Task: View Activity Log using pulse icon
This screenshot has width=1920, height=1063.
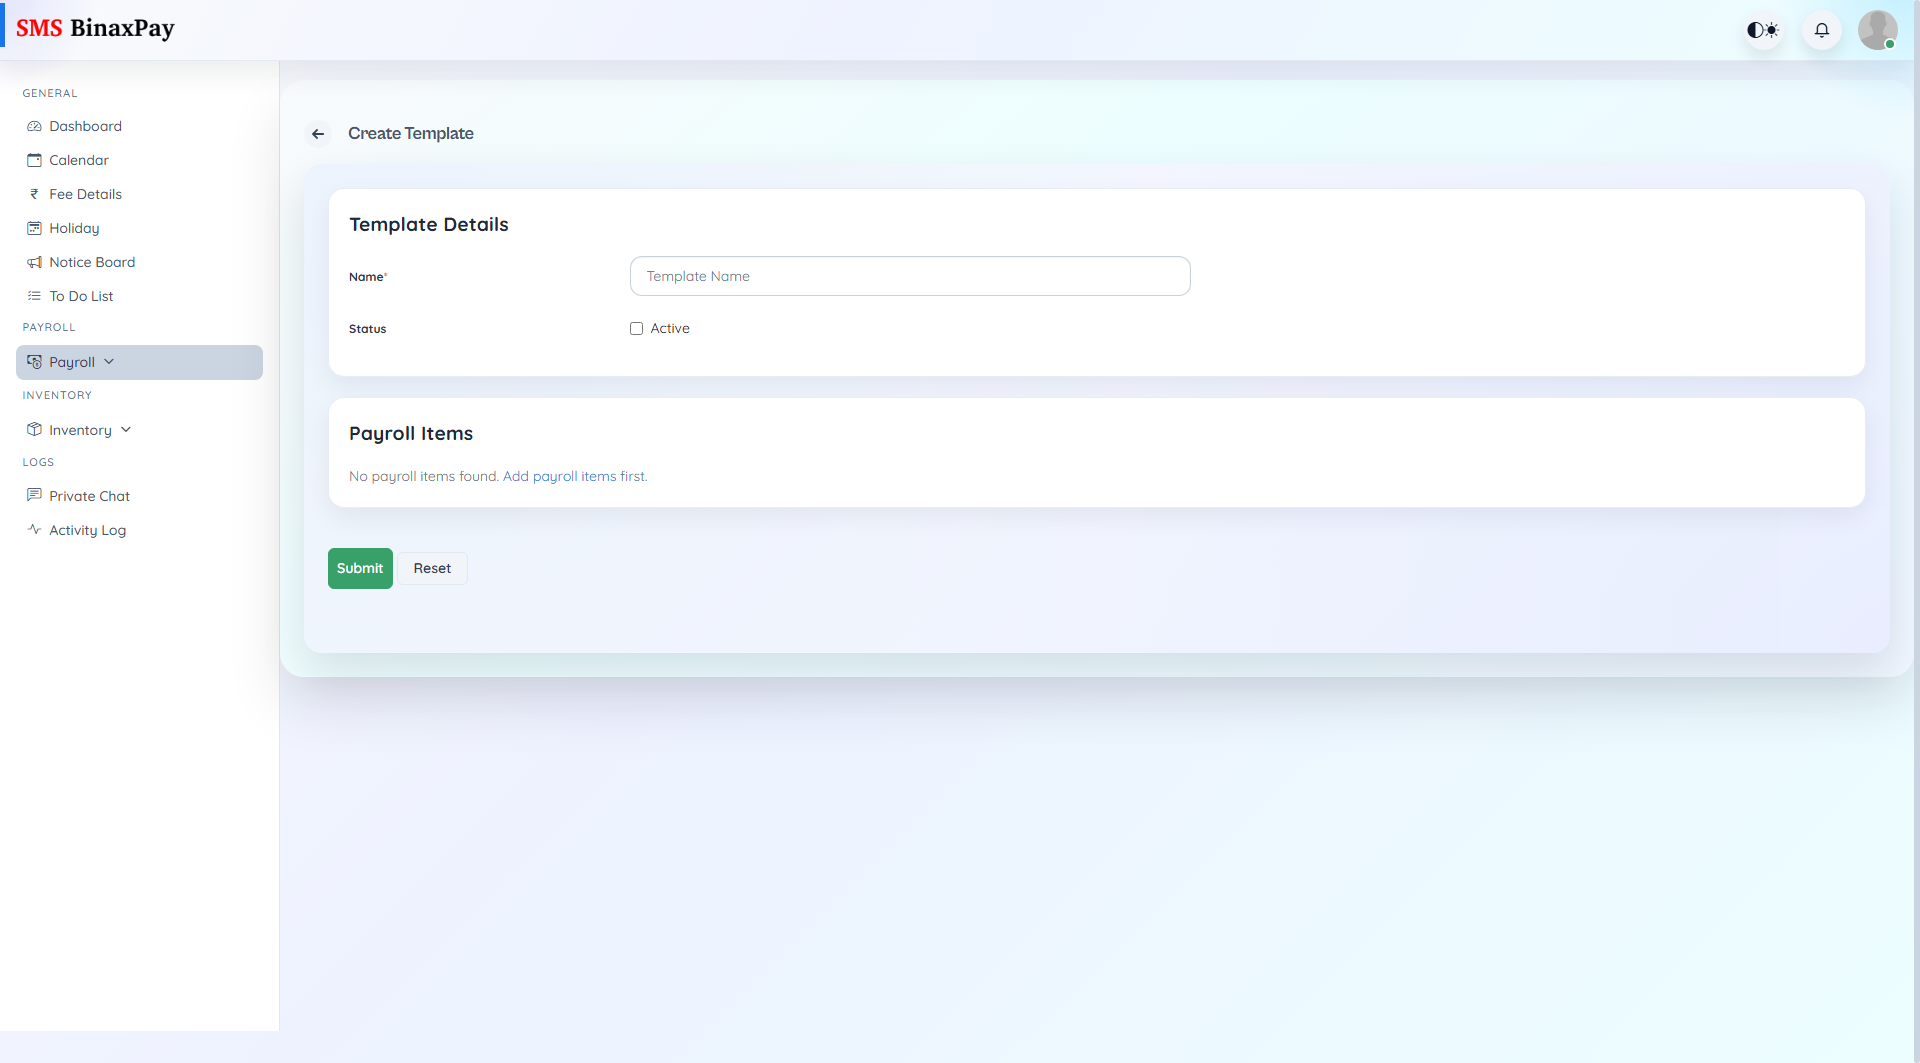Action: pyautogui.click(x=35, y=530)
